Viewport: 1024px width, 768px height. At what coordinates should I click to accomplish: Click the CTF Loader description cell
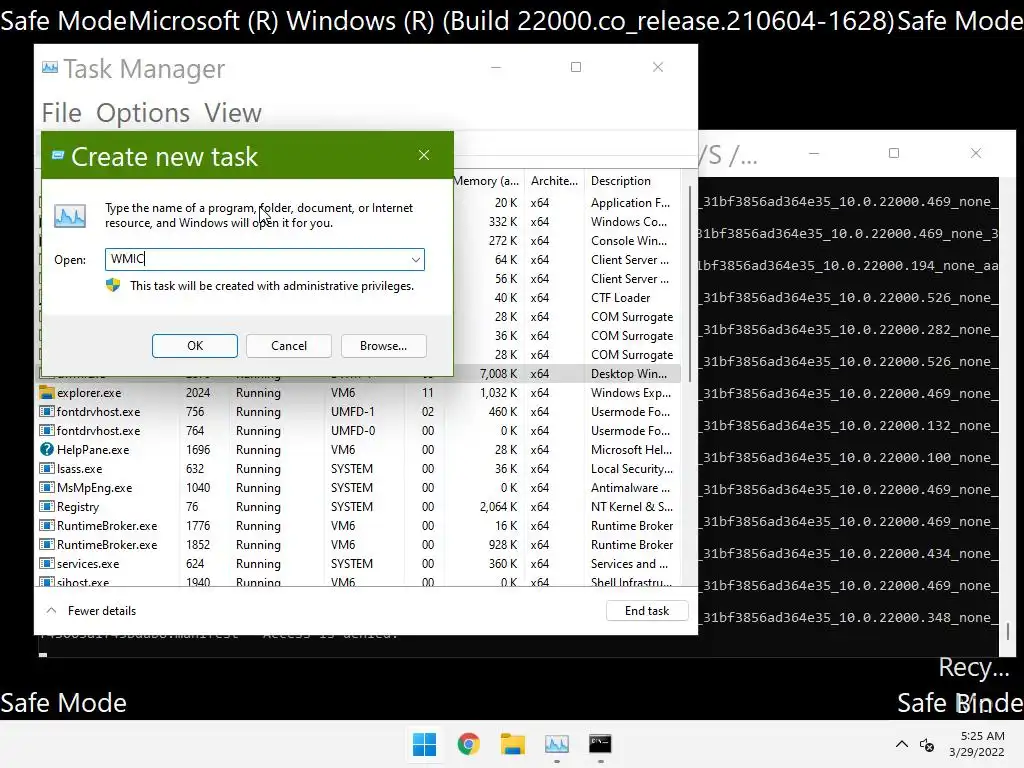pyautogui.click(x=620, y=298)
